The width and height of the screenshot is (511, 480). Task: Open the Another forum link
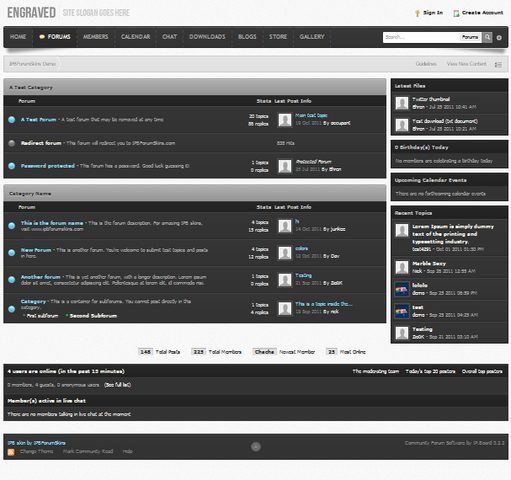pos(41,277)
